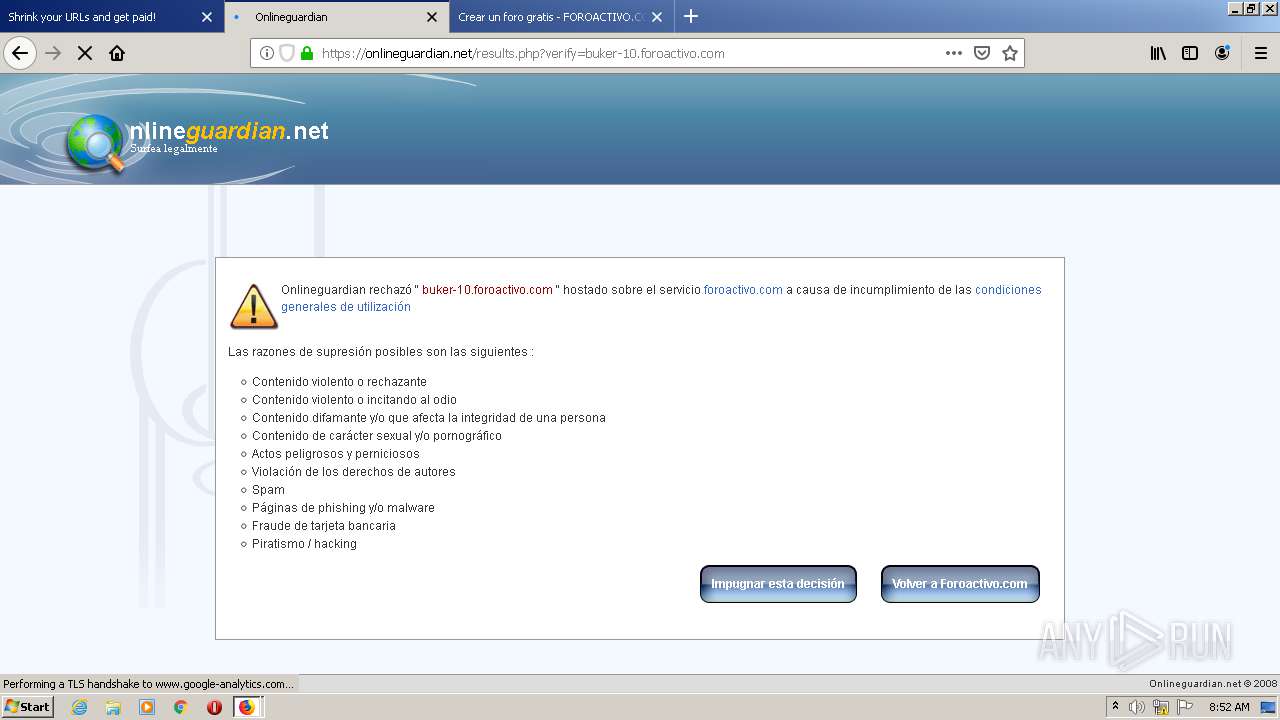Screen dimensions: 1280x720
Task: Go to the Firefox home page
Action: 117,53
